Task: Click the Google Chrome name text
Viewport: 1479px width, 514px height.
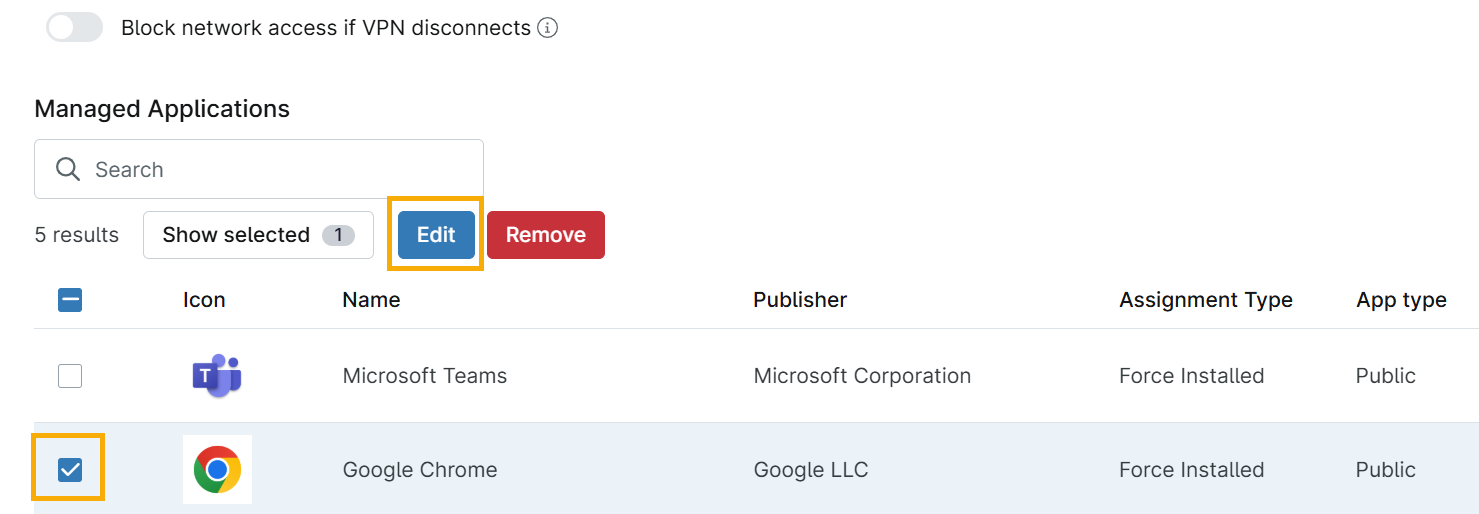Action: tap(419, 469)
